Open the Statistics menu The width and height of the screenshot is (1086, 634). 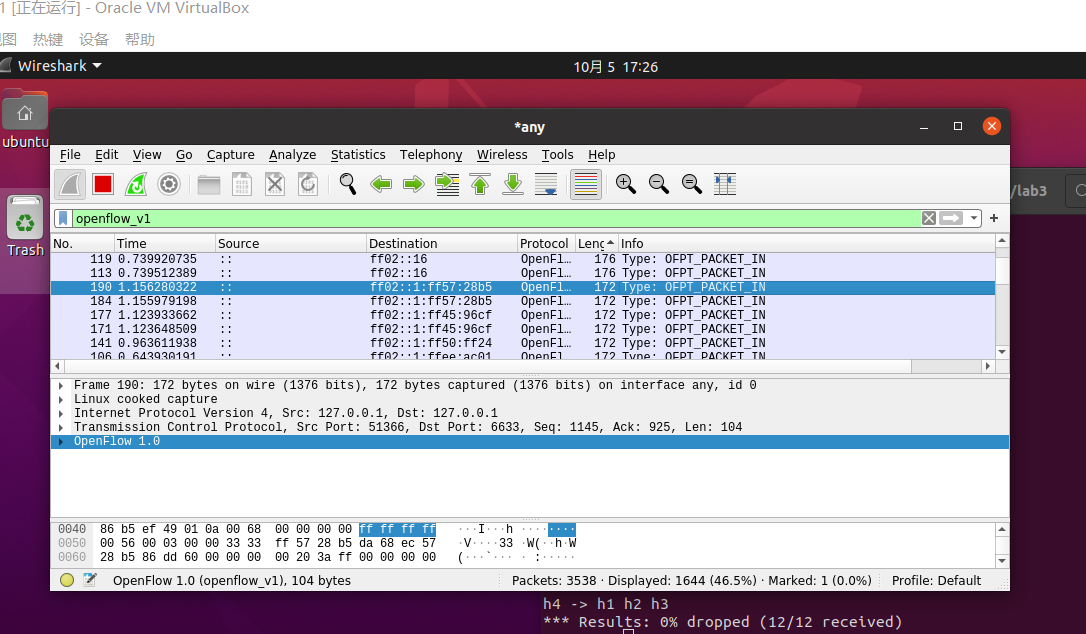[358, 155]
